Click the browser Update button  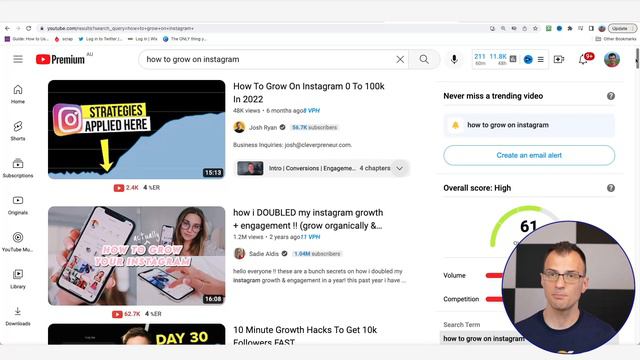622,28
